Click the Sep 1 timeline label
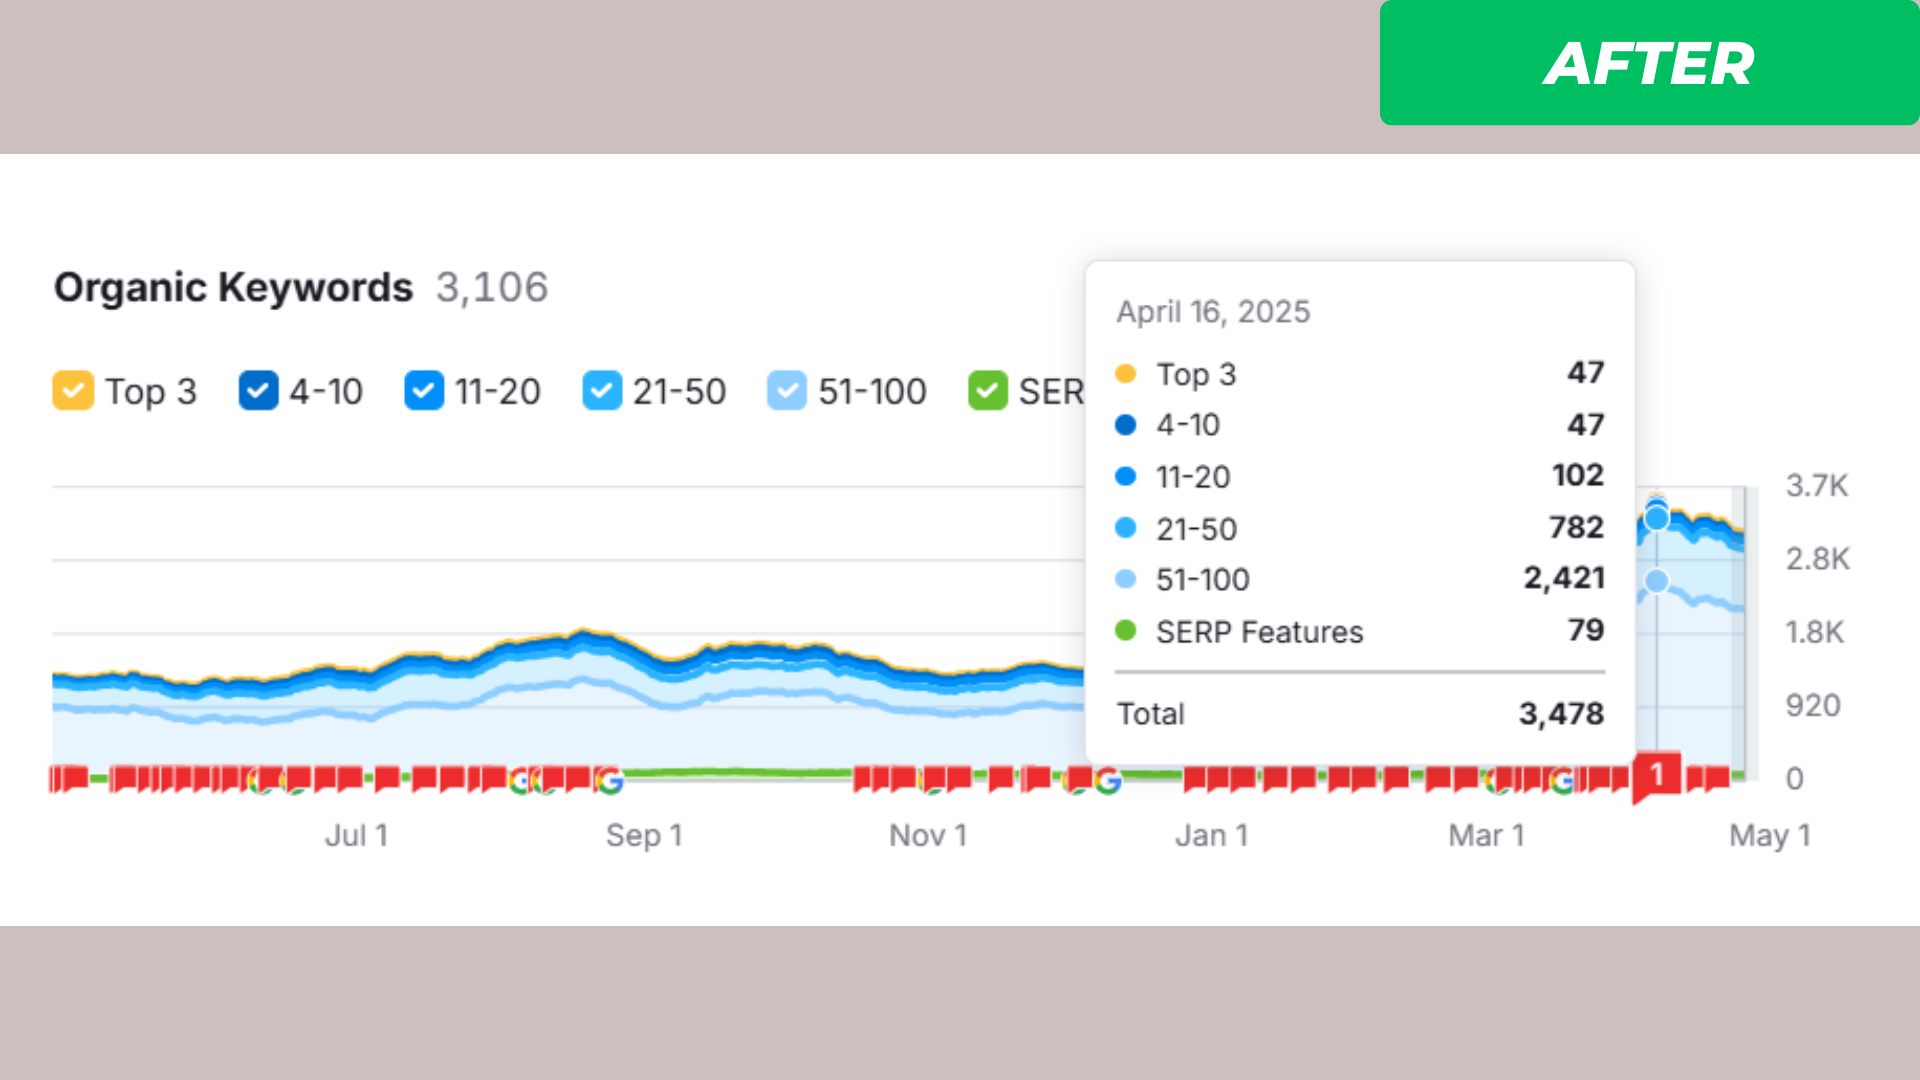 pyautogui.click(x=643, y=836)
